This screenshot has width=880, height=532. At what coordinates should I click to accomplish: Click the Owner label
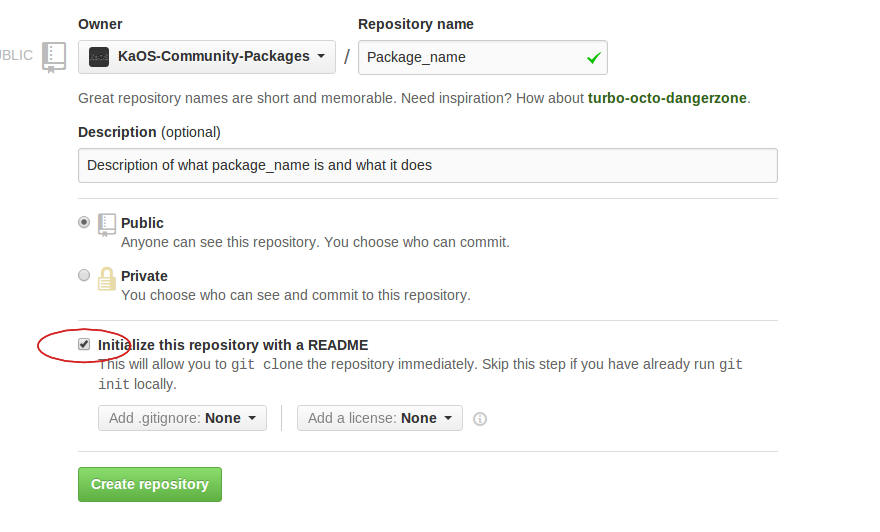[100, 24]
